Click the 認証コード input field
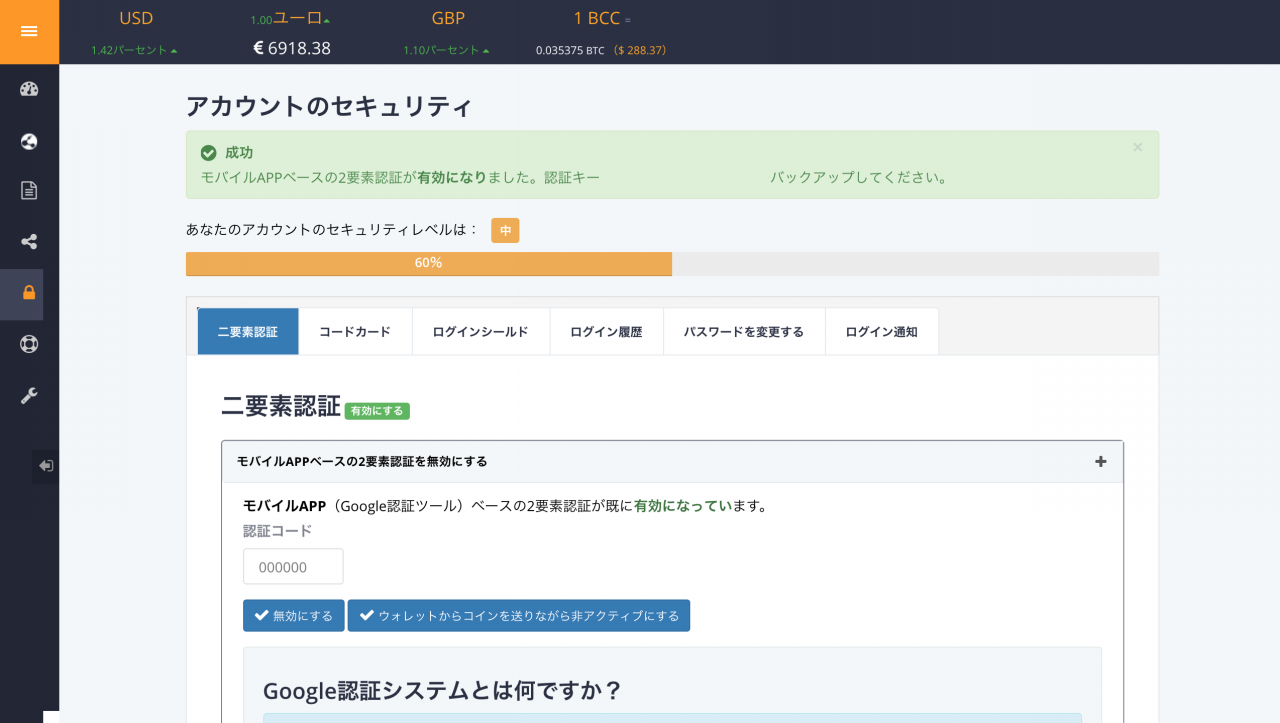1280x723 pixels. (293, 566)
